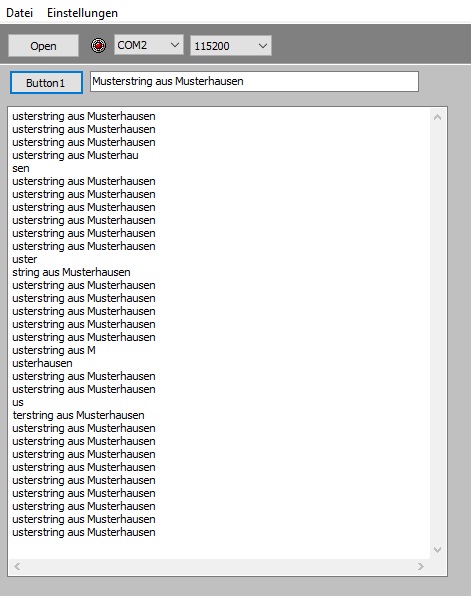471x596 pixels.
Task: Click the horizontal scrollbar track below the log
Action: point(219,566)
